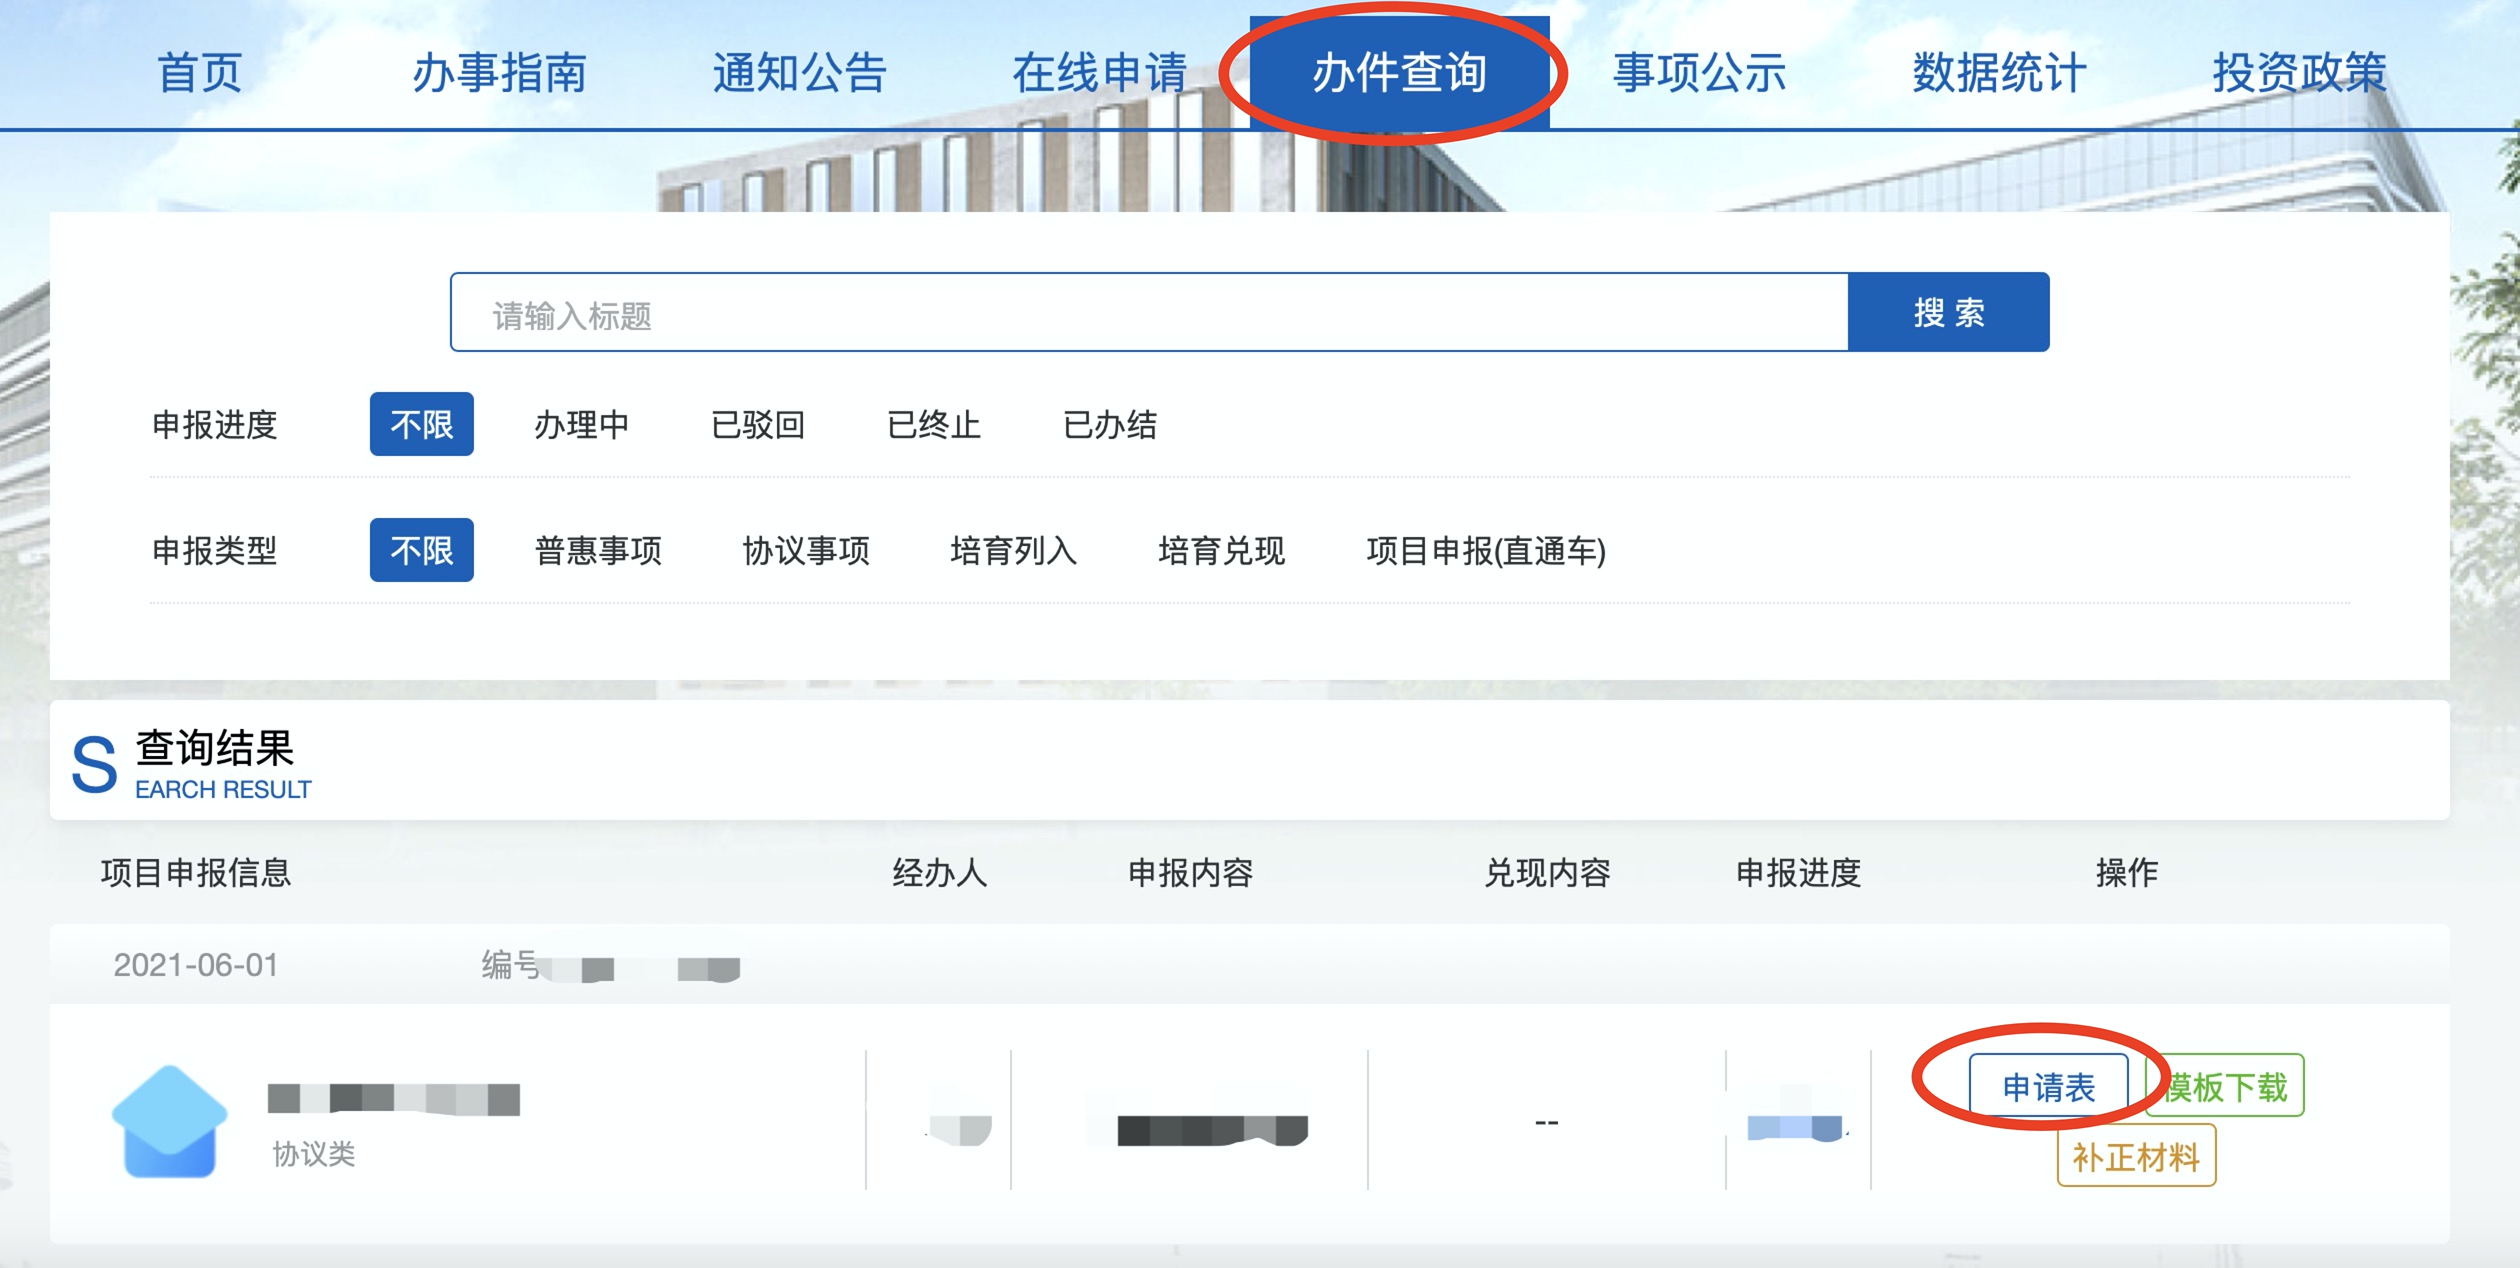
Task: Click the 2021-06-01 date text
Action: [x=196, y=965]
